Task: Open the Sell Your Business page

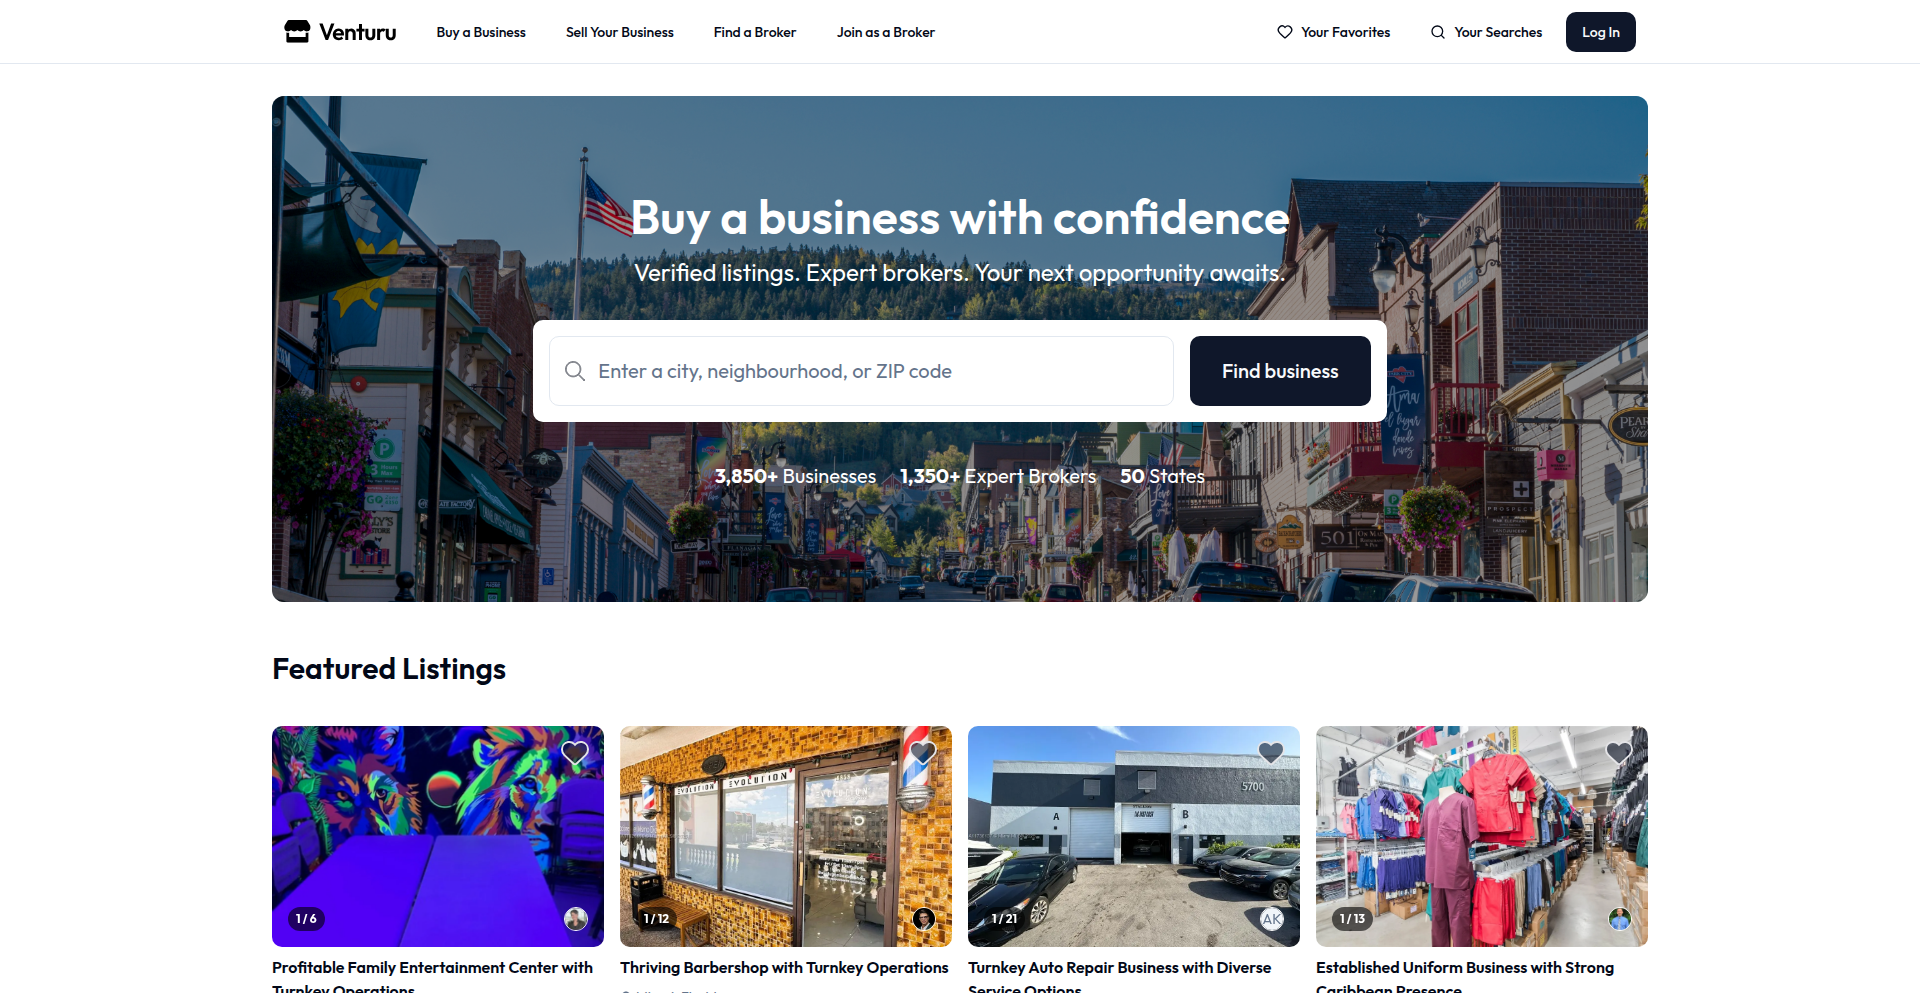Action: pos(620,32)
